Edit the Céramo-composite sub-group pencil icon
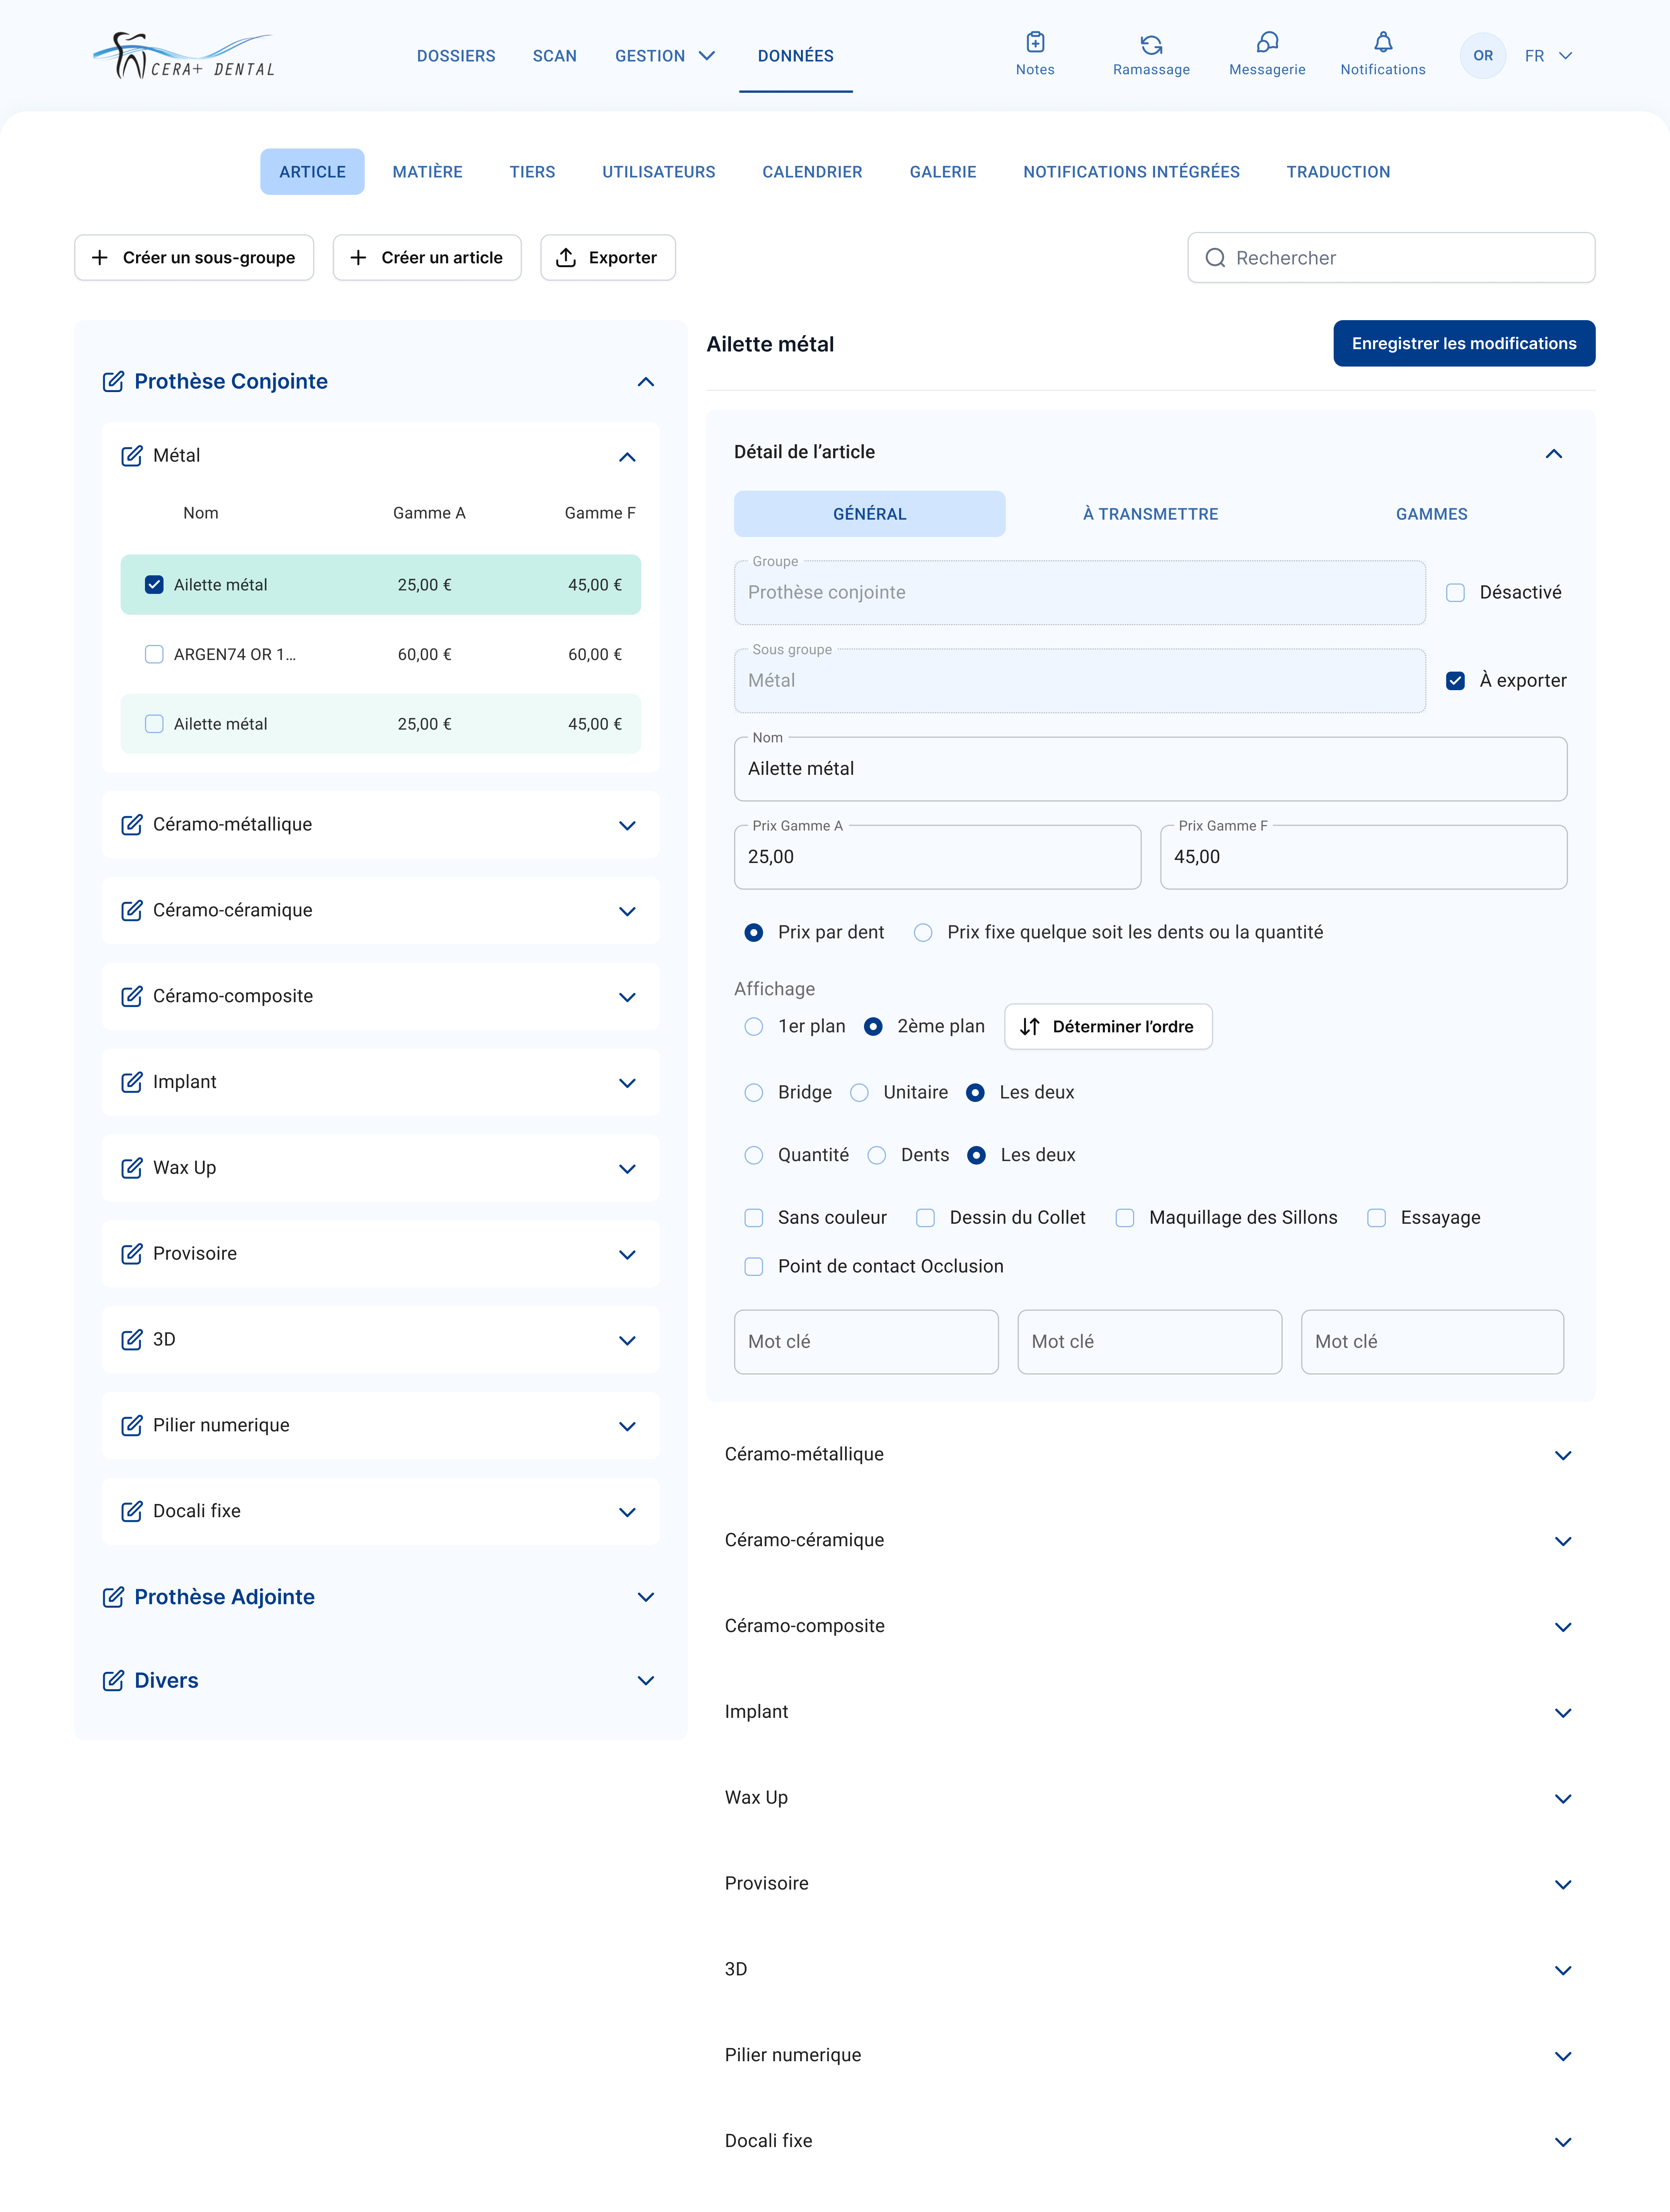Viewport: 1670px width, 2212px height. point(131,997)
